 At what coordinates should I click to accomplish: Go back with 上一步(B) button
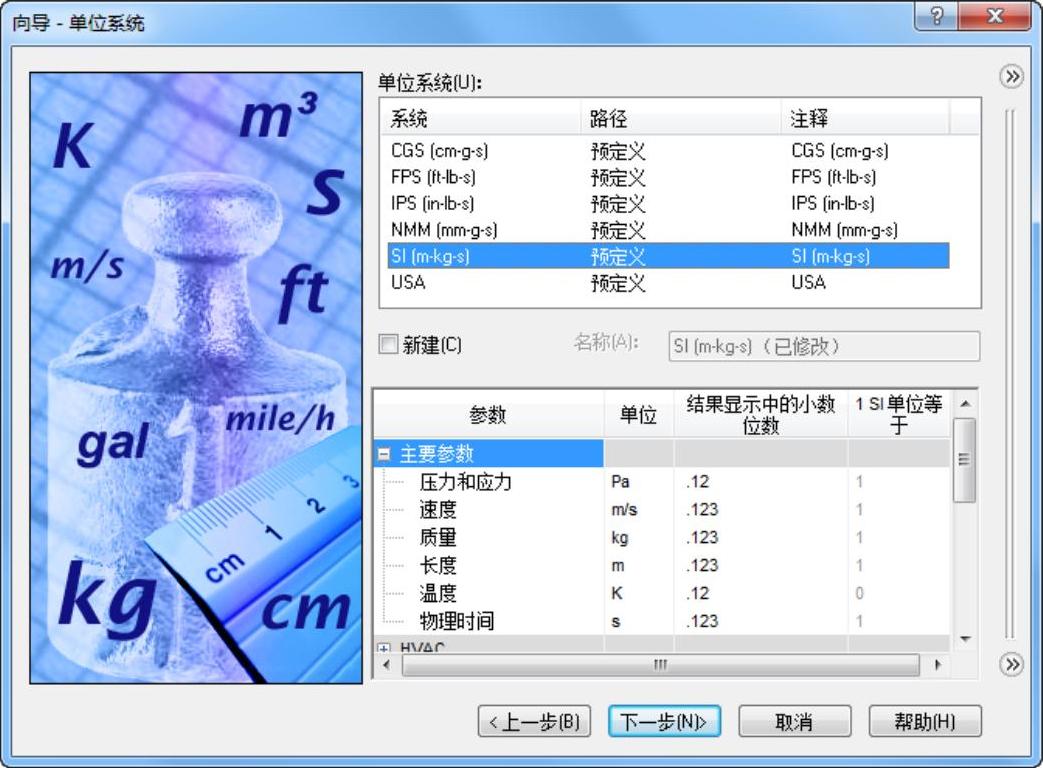click(534, 721)
